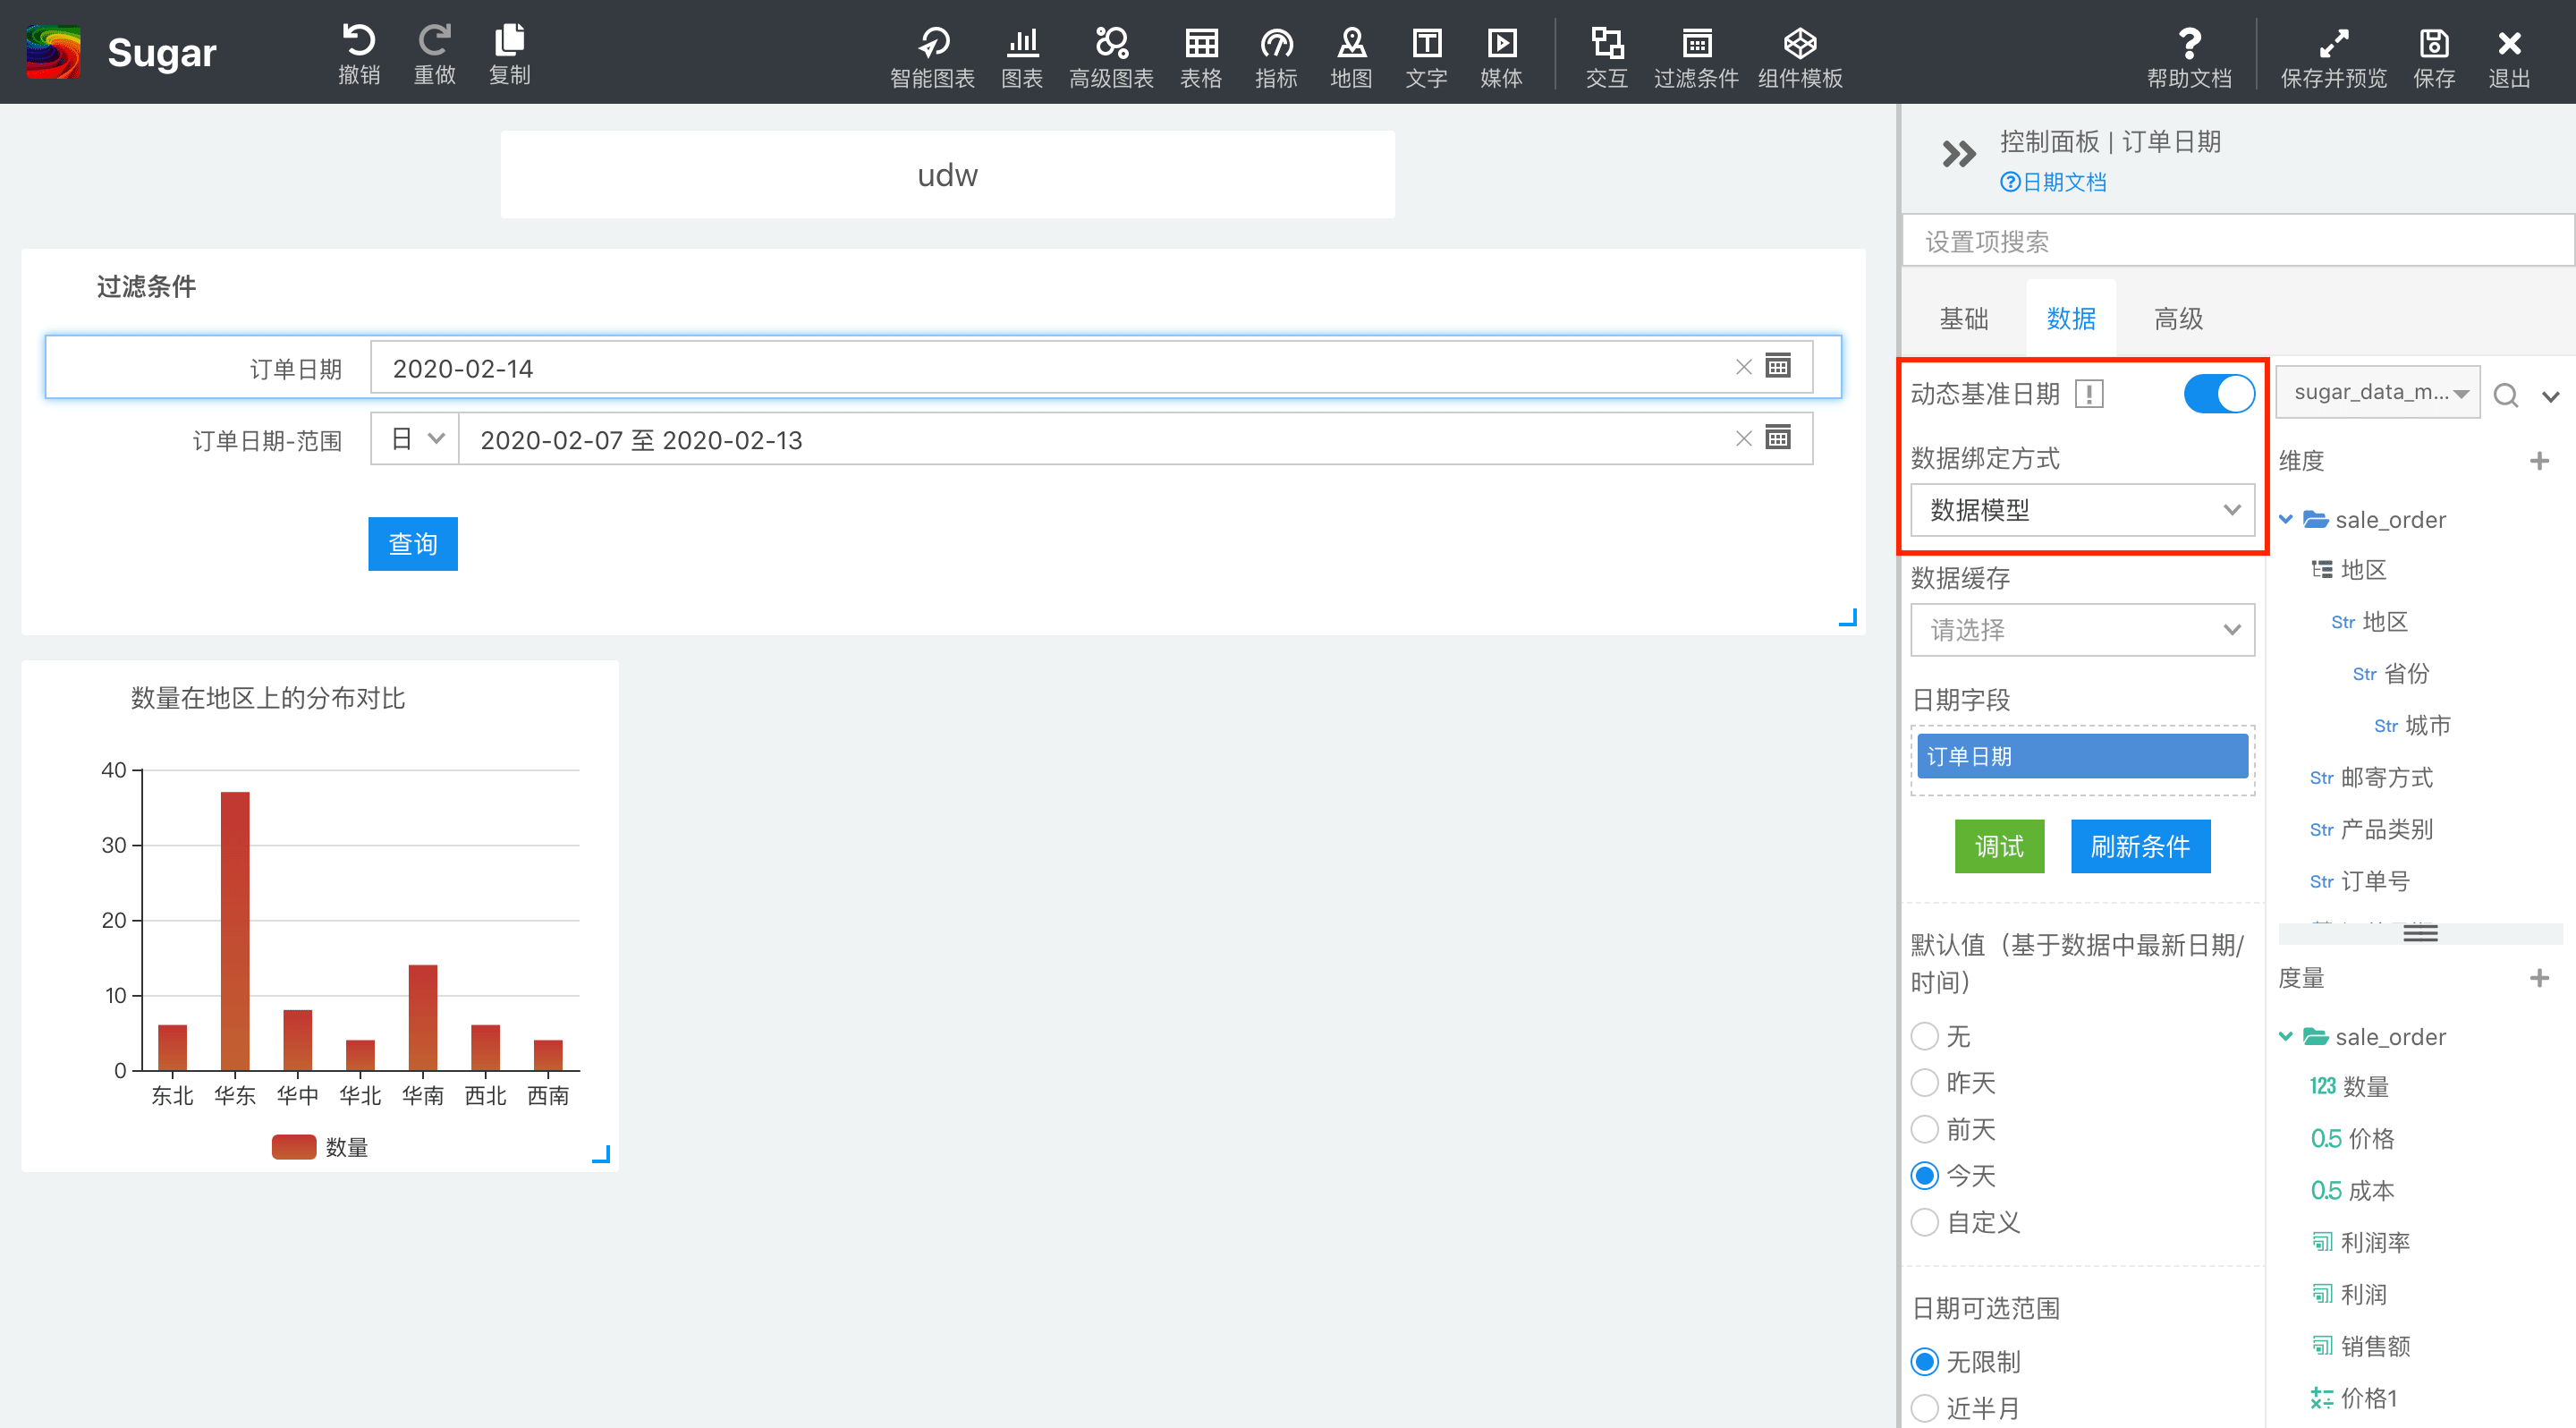Open the sugar_data_m... model dropdown
The height and width of the screenshot is (1428, 2576).
[x=2378, y=392]
